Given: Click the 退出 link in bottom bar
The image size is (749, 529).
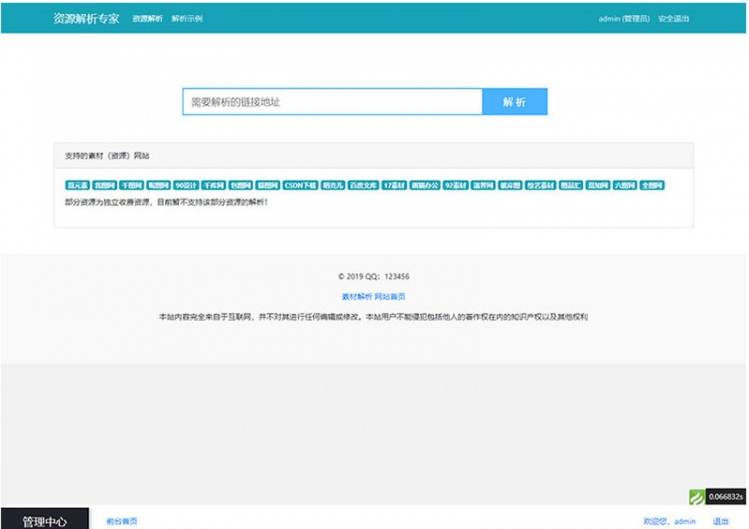Looking at the screenshot, I should (x=721, y=521).
